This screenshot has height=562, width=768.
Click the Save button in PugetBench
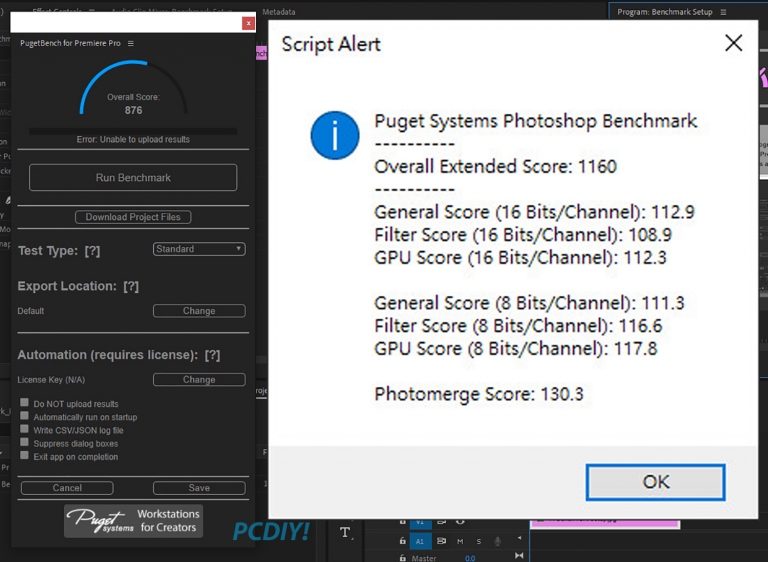point(199,488)
